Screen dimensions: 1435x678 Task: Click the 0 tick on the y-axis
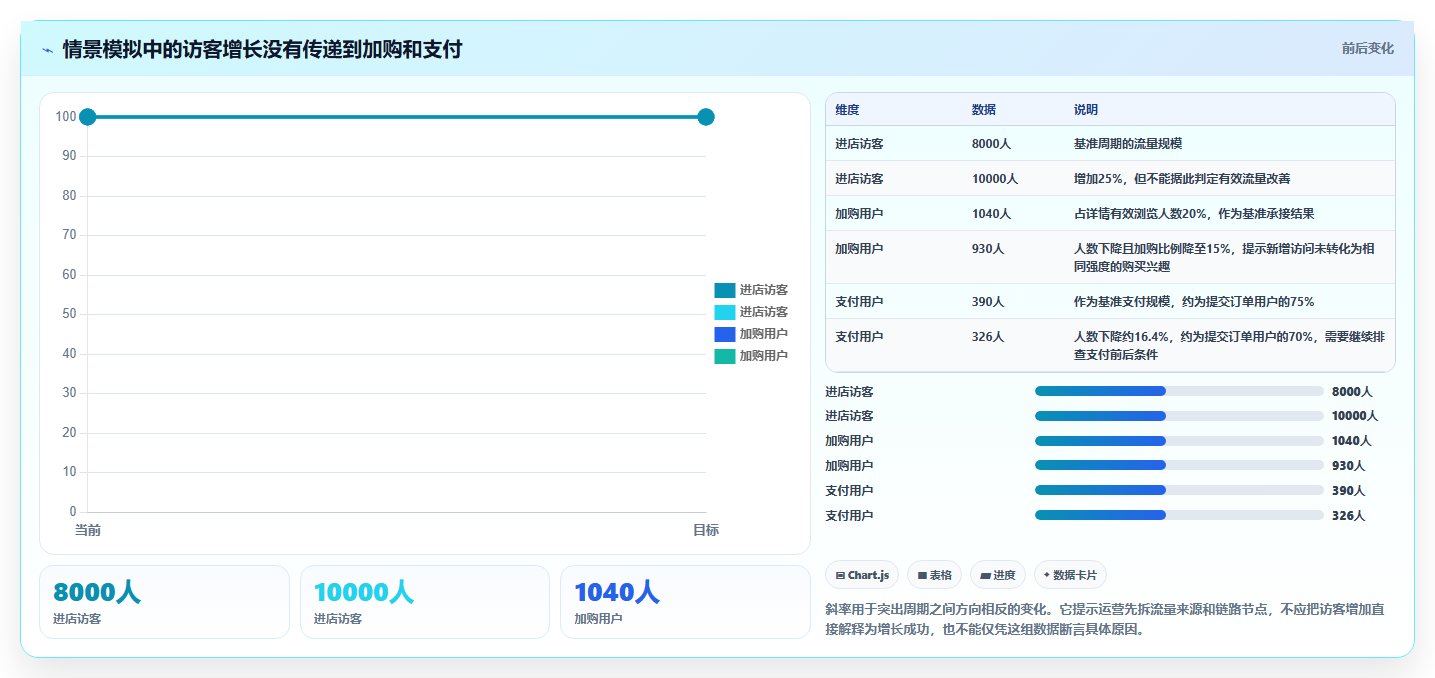(73, 512)
